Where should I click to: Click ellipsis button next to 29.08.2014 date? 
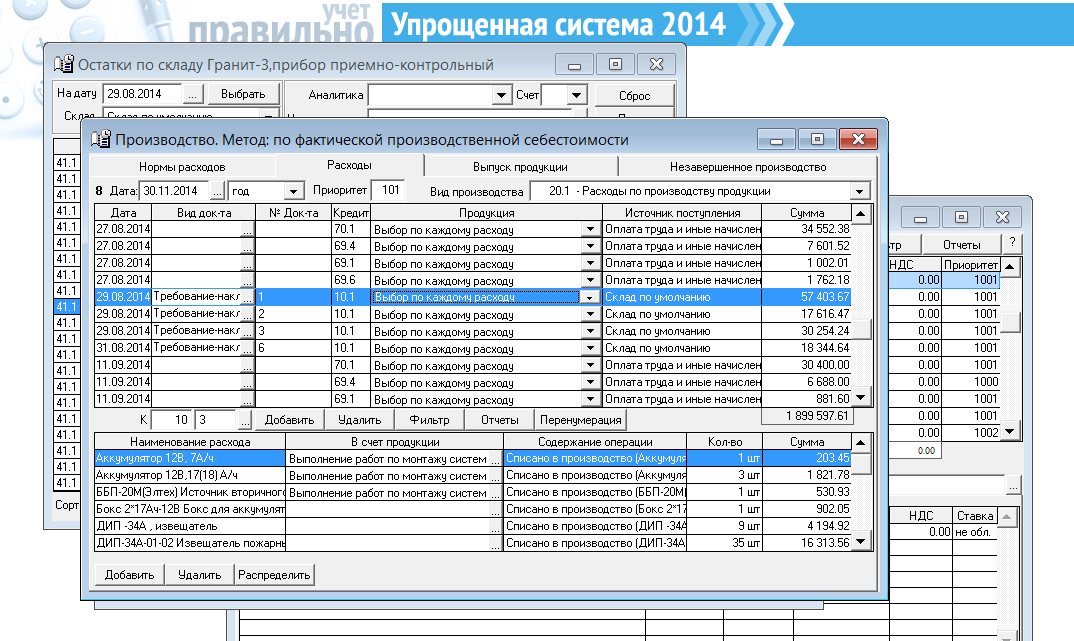(x=194, y=94)
